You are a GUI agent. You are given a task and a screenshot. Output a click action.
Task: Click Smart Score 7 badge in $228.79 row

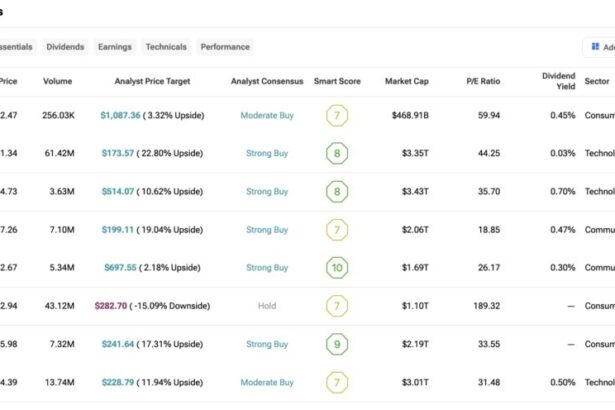337,382
